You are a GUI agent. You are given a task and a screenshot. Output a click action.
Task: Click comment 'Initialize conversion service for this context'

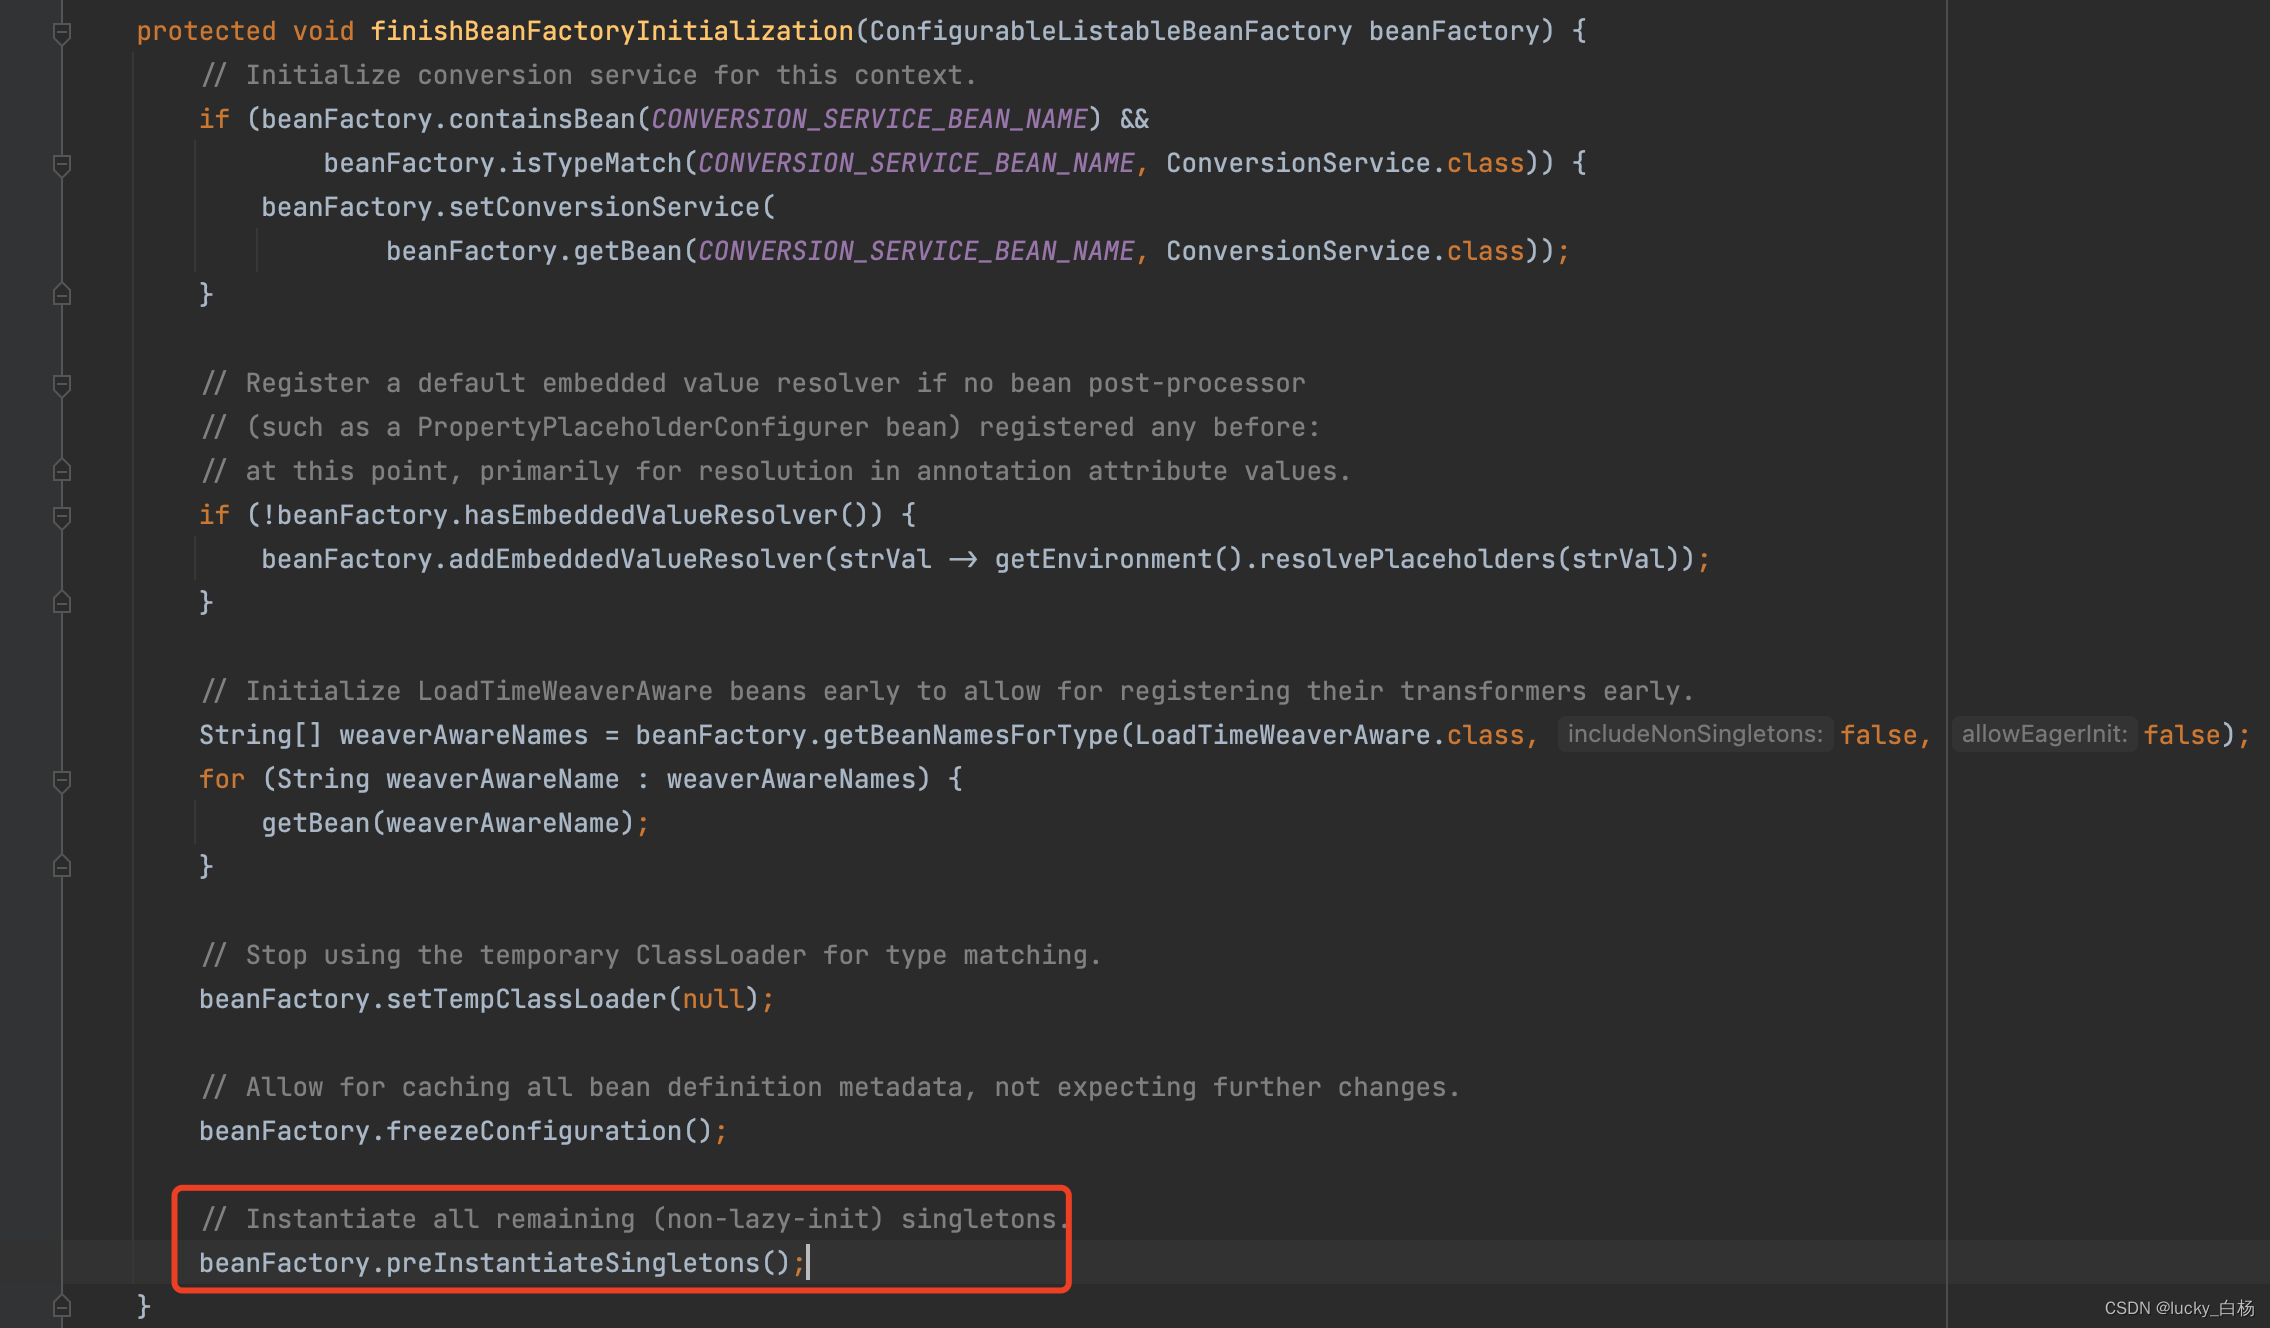pyautogui.click(x=588, y=75)
